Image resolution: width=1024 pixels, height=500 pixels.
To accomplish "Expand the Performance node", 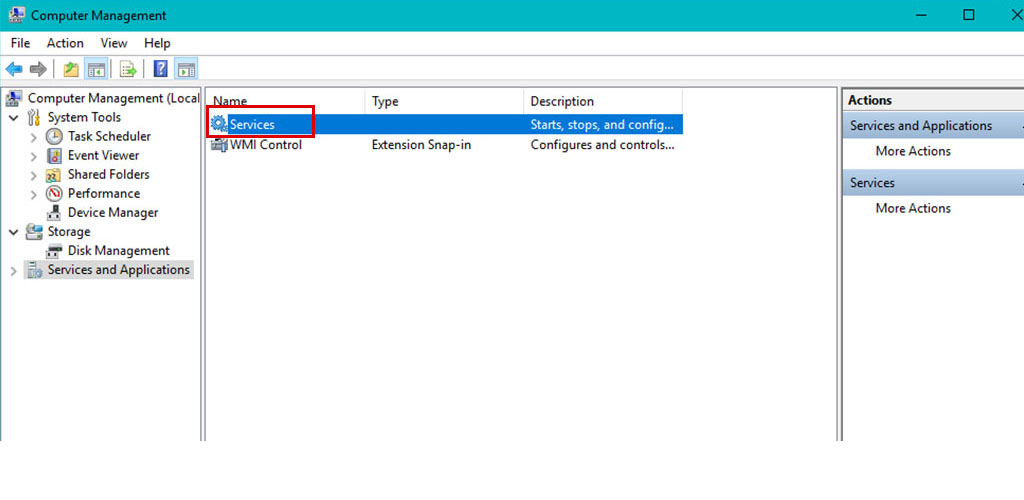I will coord(34,194).
